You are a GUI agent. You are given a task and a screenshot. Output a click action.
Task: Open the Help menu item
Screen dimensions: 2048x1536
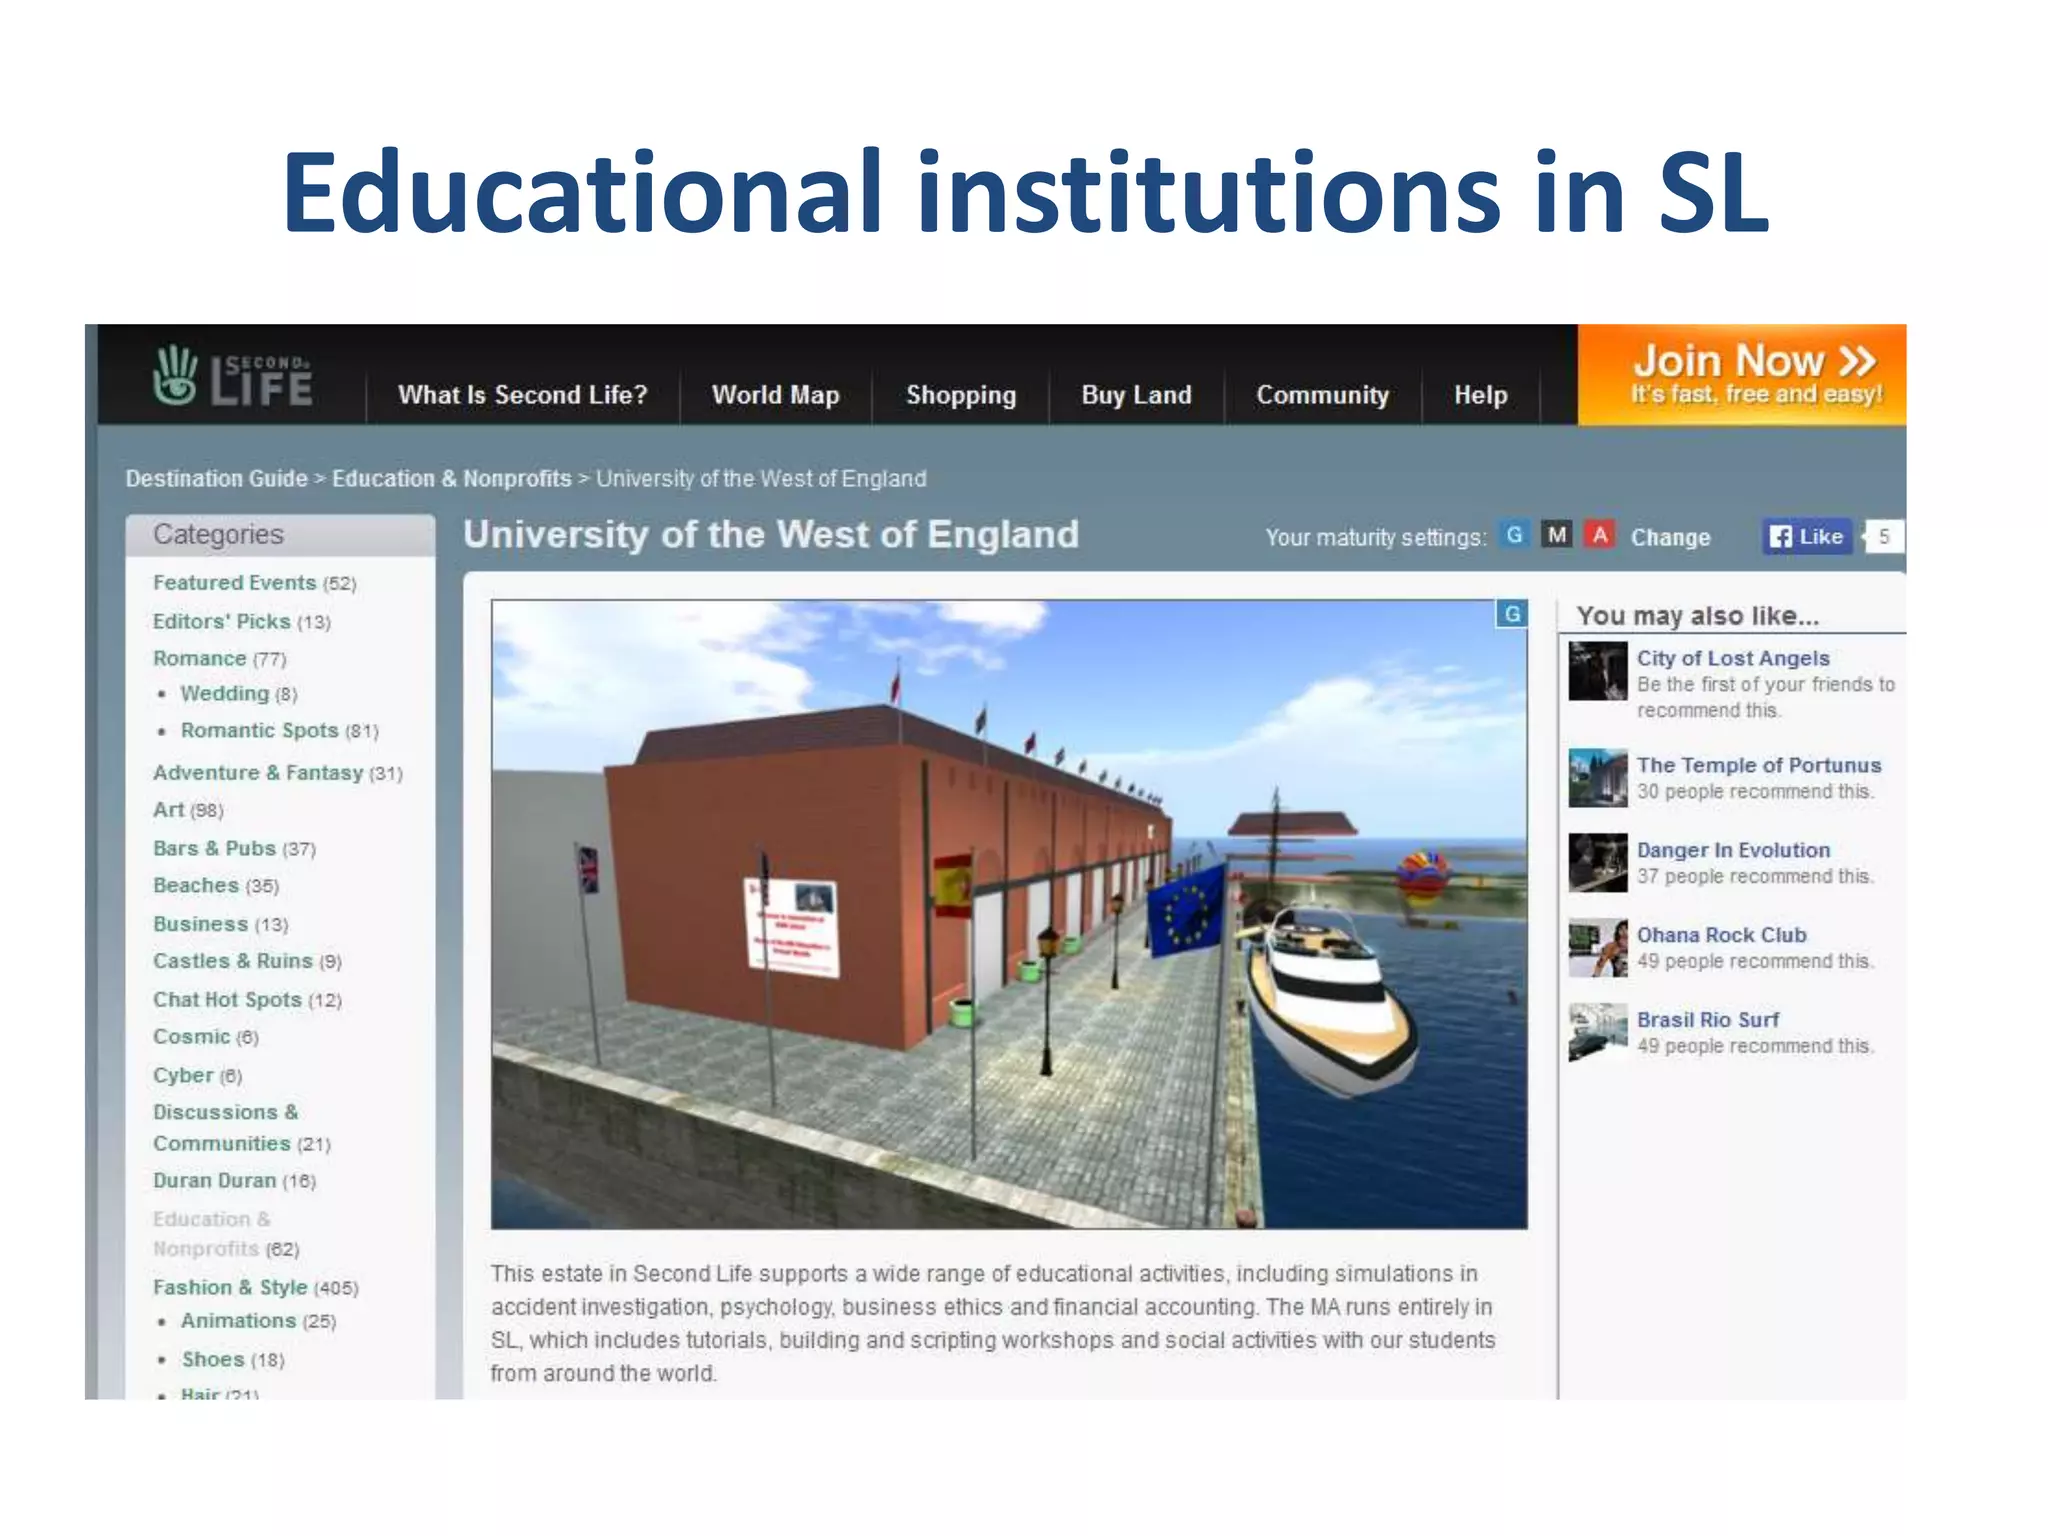(x=1480, y=395)
